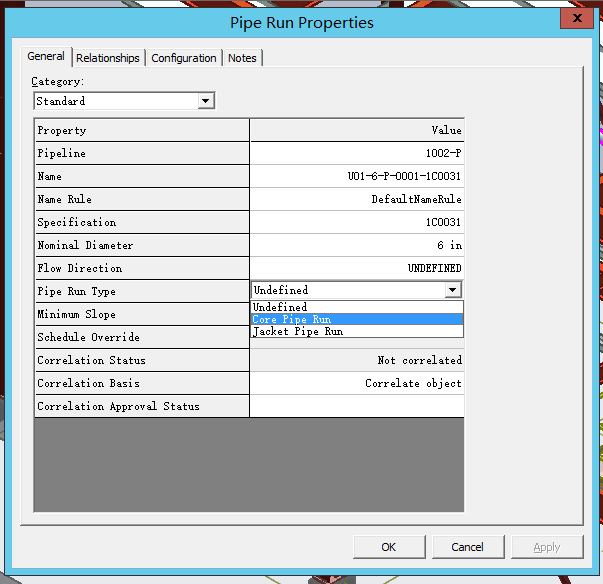Click the Pipe Run Type combo field showing Undefined

pyautogui.click(x=356, y=290)
